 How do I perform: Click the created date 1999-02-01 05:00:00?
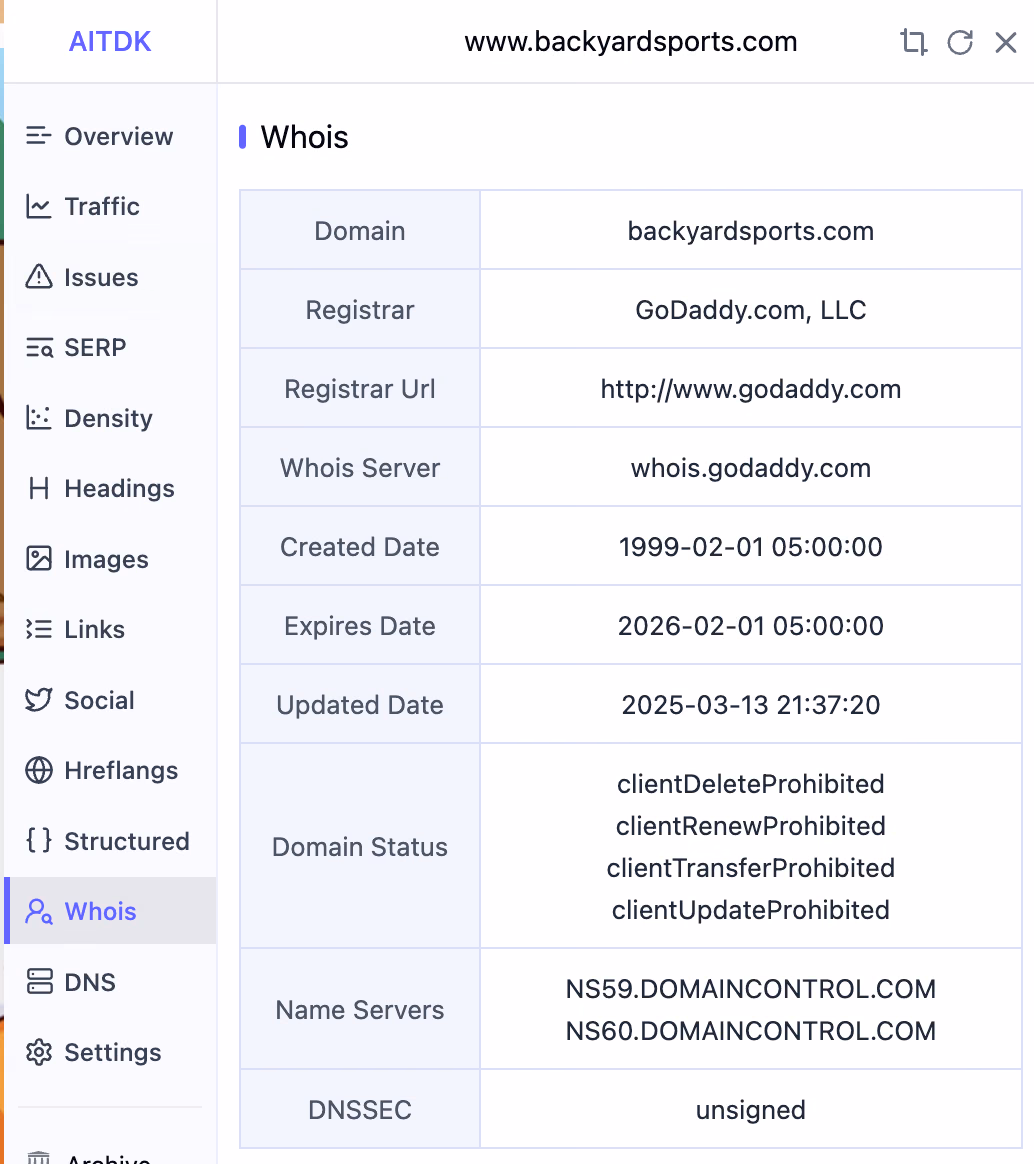(750, 547)
